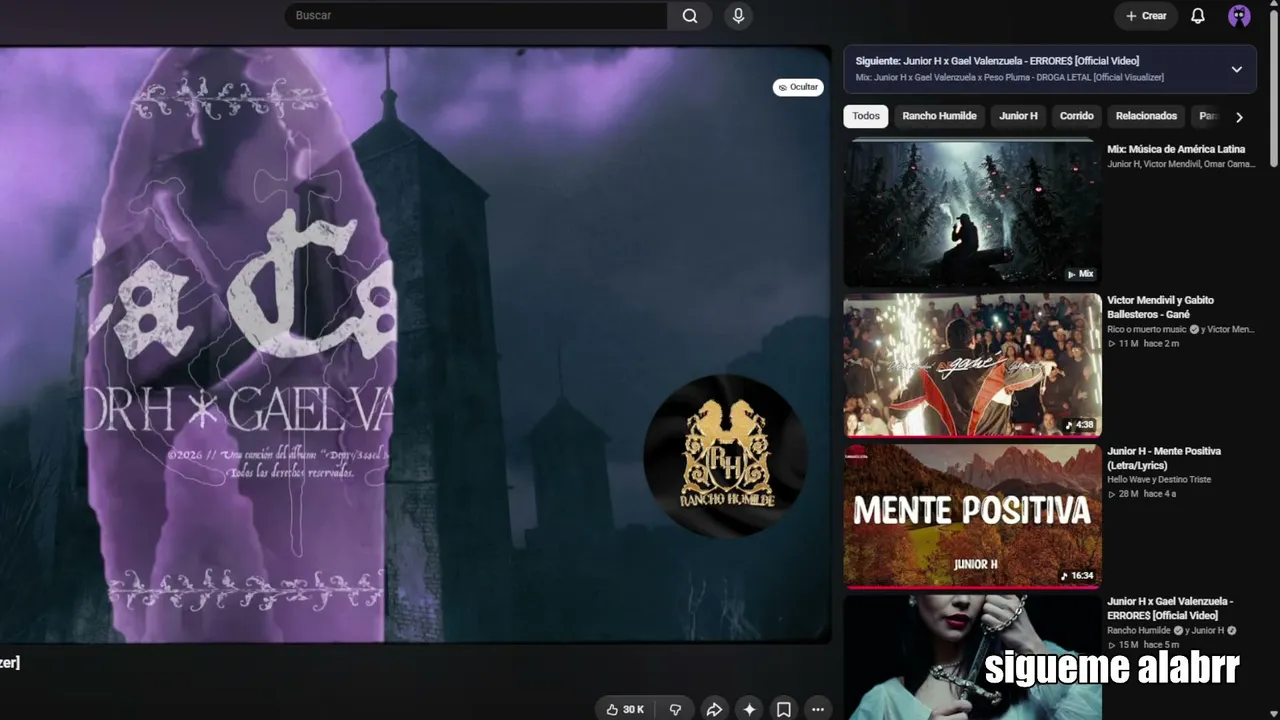Open the Victor Mendivil y Gabito Ballesteros Gané title

1161,307
